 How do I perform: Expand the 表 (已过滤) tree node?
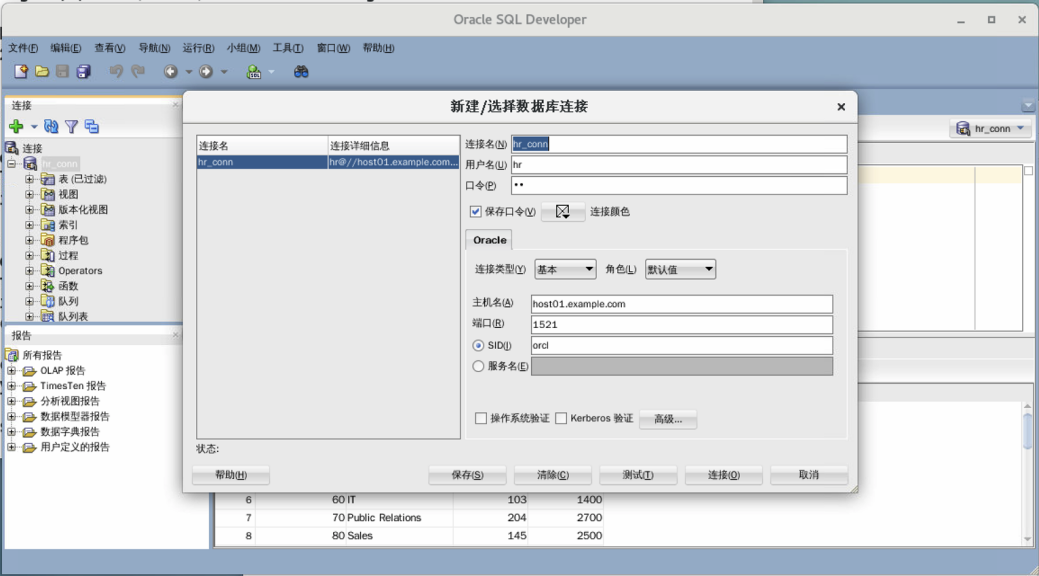(29, 179)
